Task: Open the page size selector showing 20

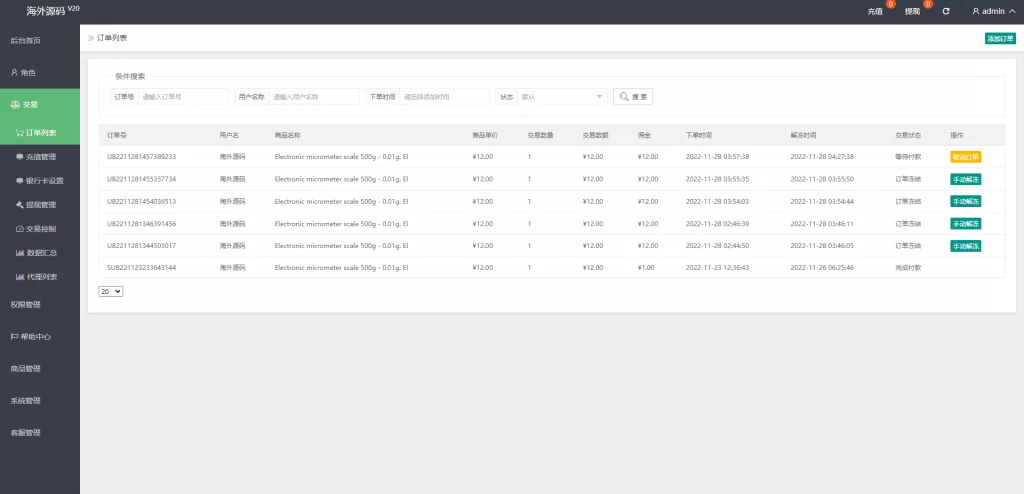Action: [111, 291]
